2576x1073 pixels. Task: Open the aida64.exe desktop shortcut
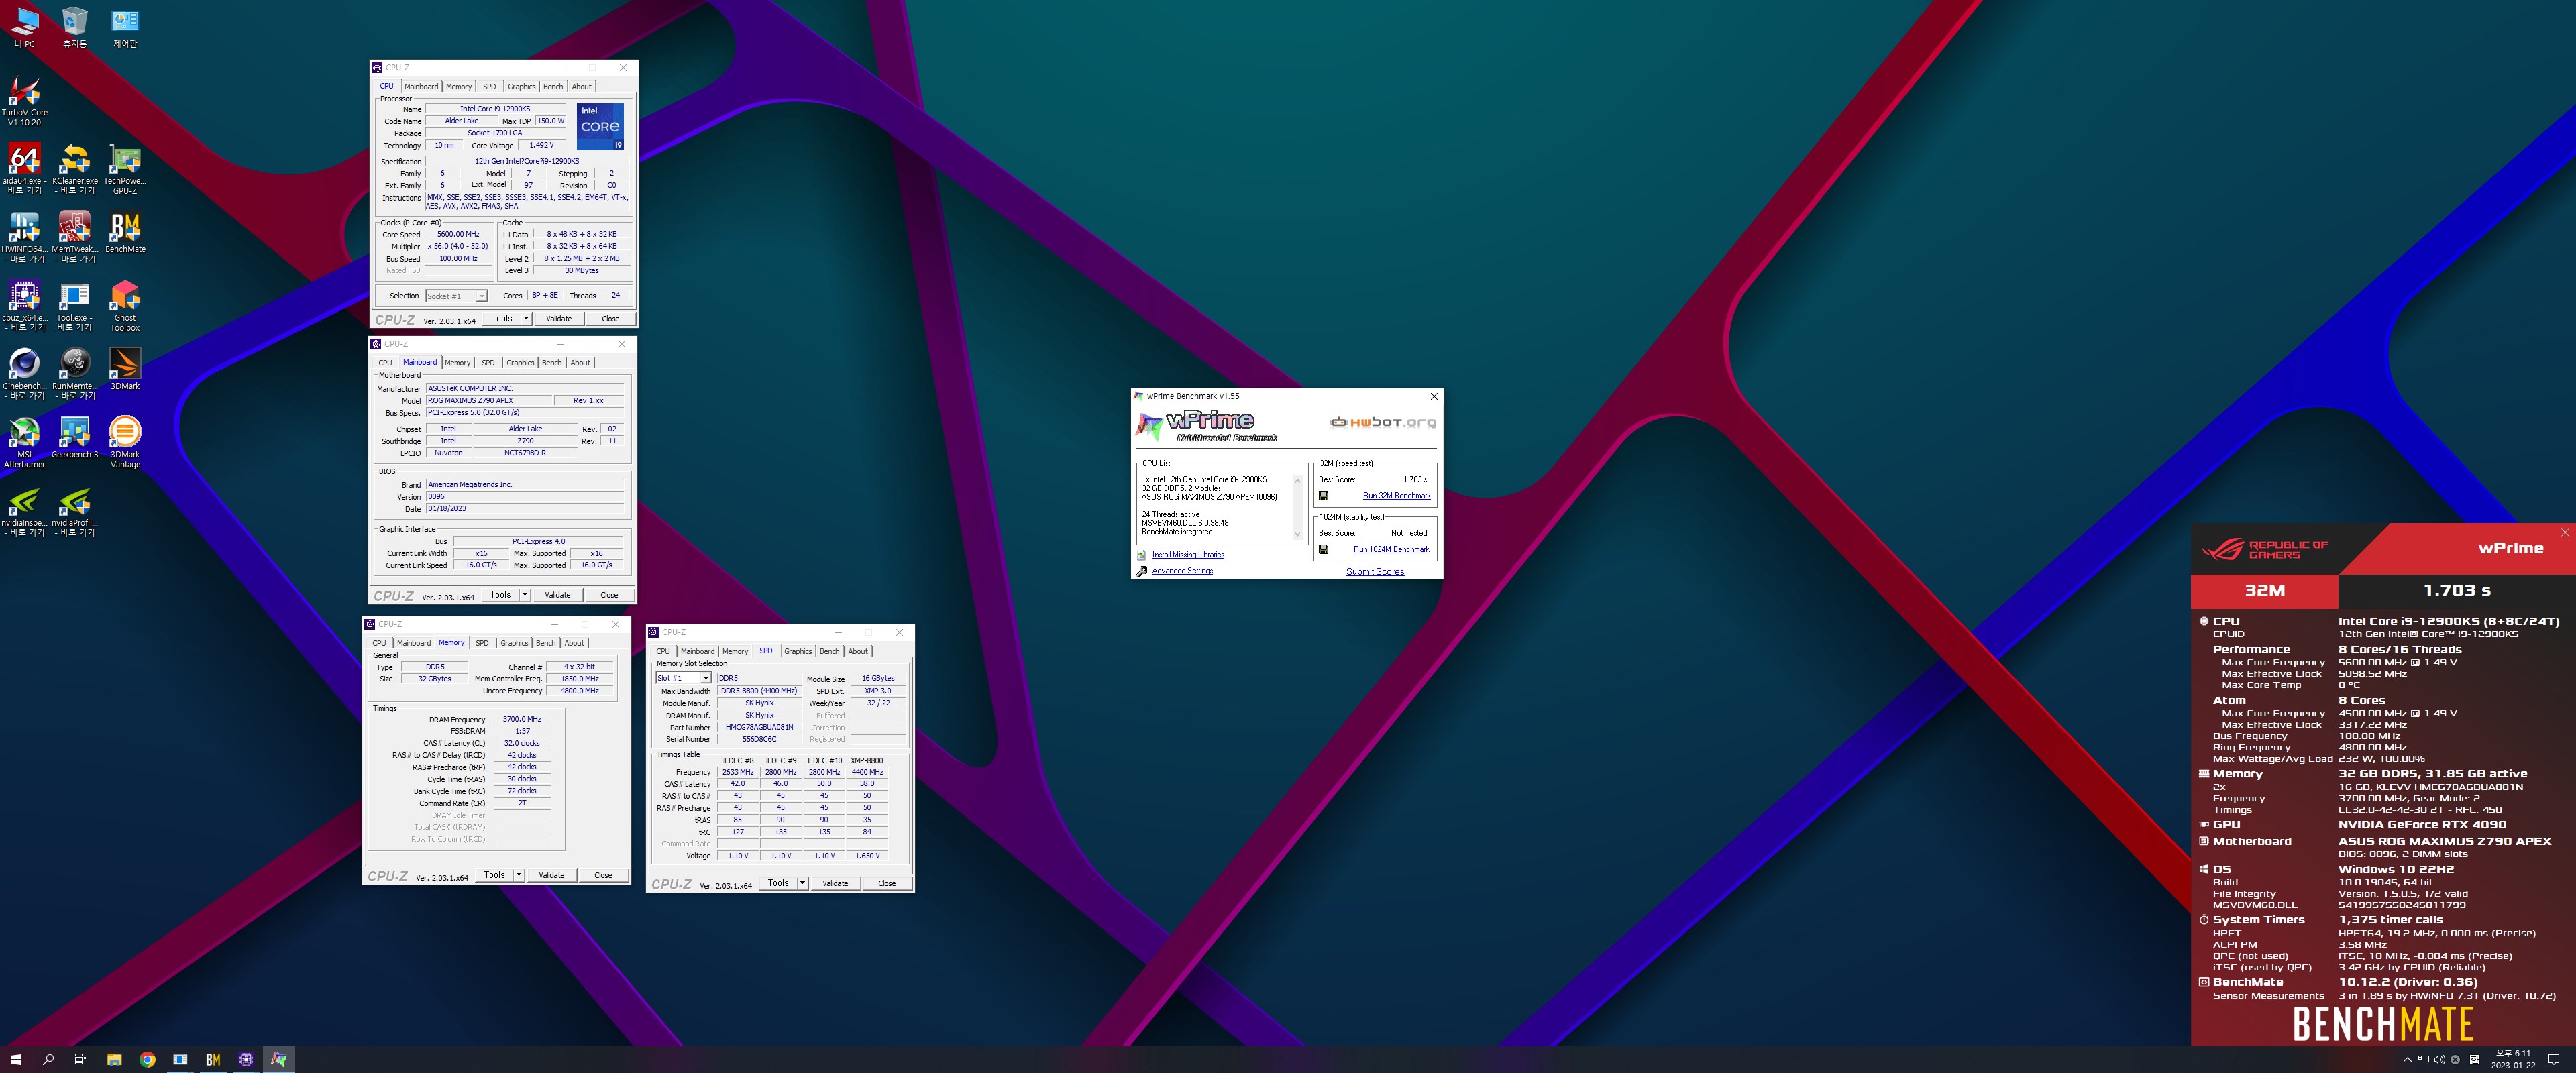[x=24, y=168]
